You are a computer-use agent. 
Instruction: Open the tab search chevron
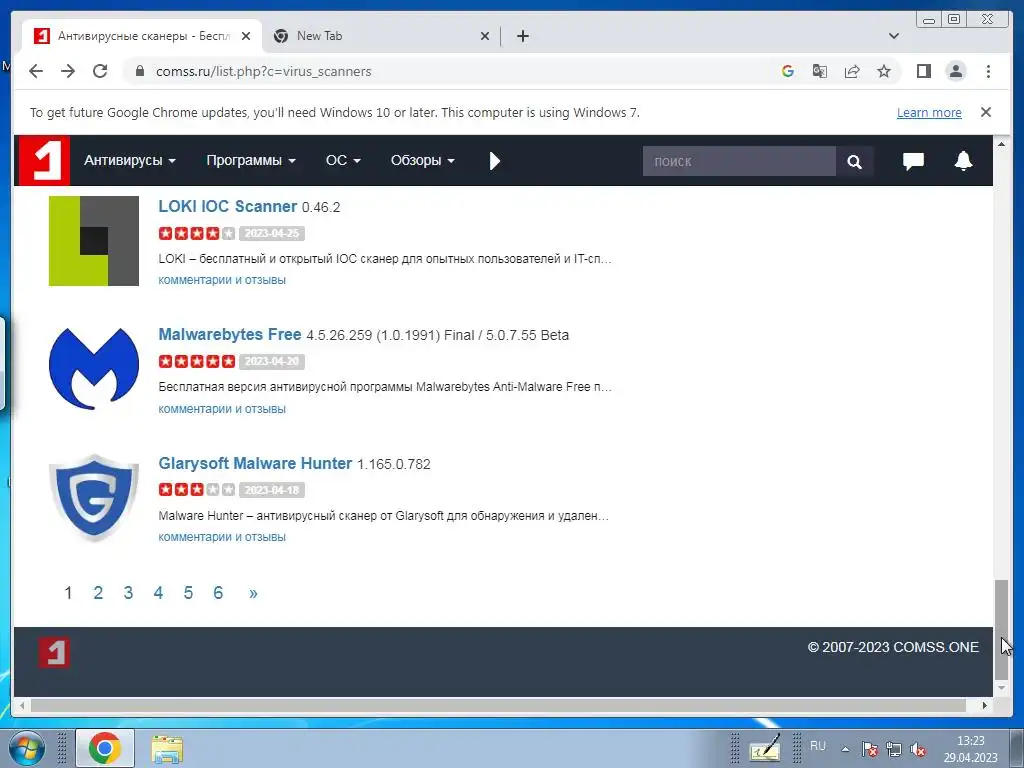pos(894,36)
